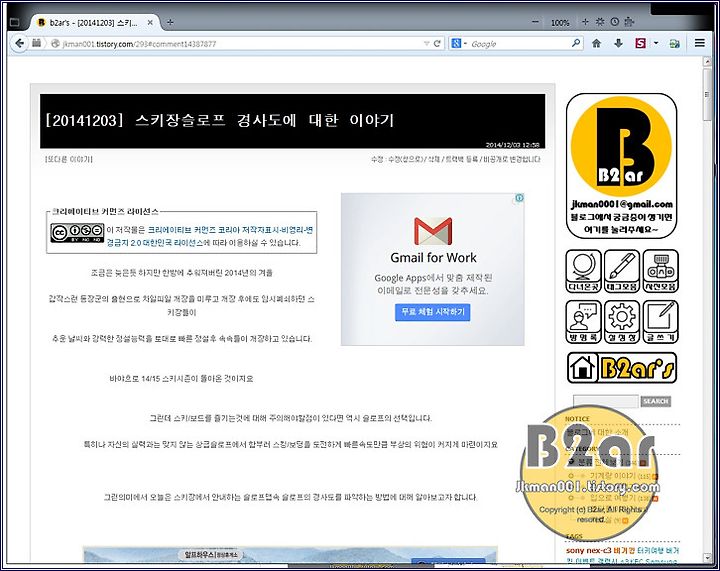Click the post title 스키장슬로프 경사도에 대한 이야기

pos(264,120)
